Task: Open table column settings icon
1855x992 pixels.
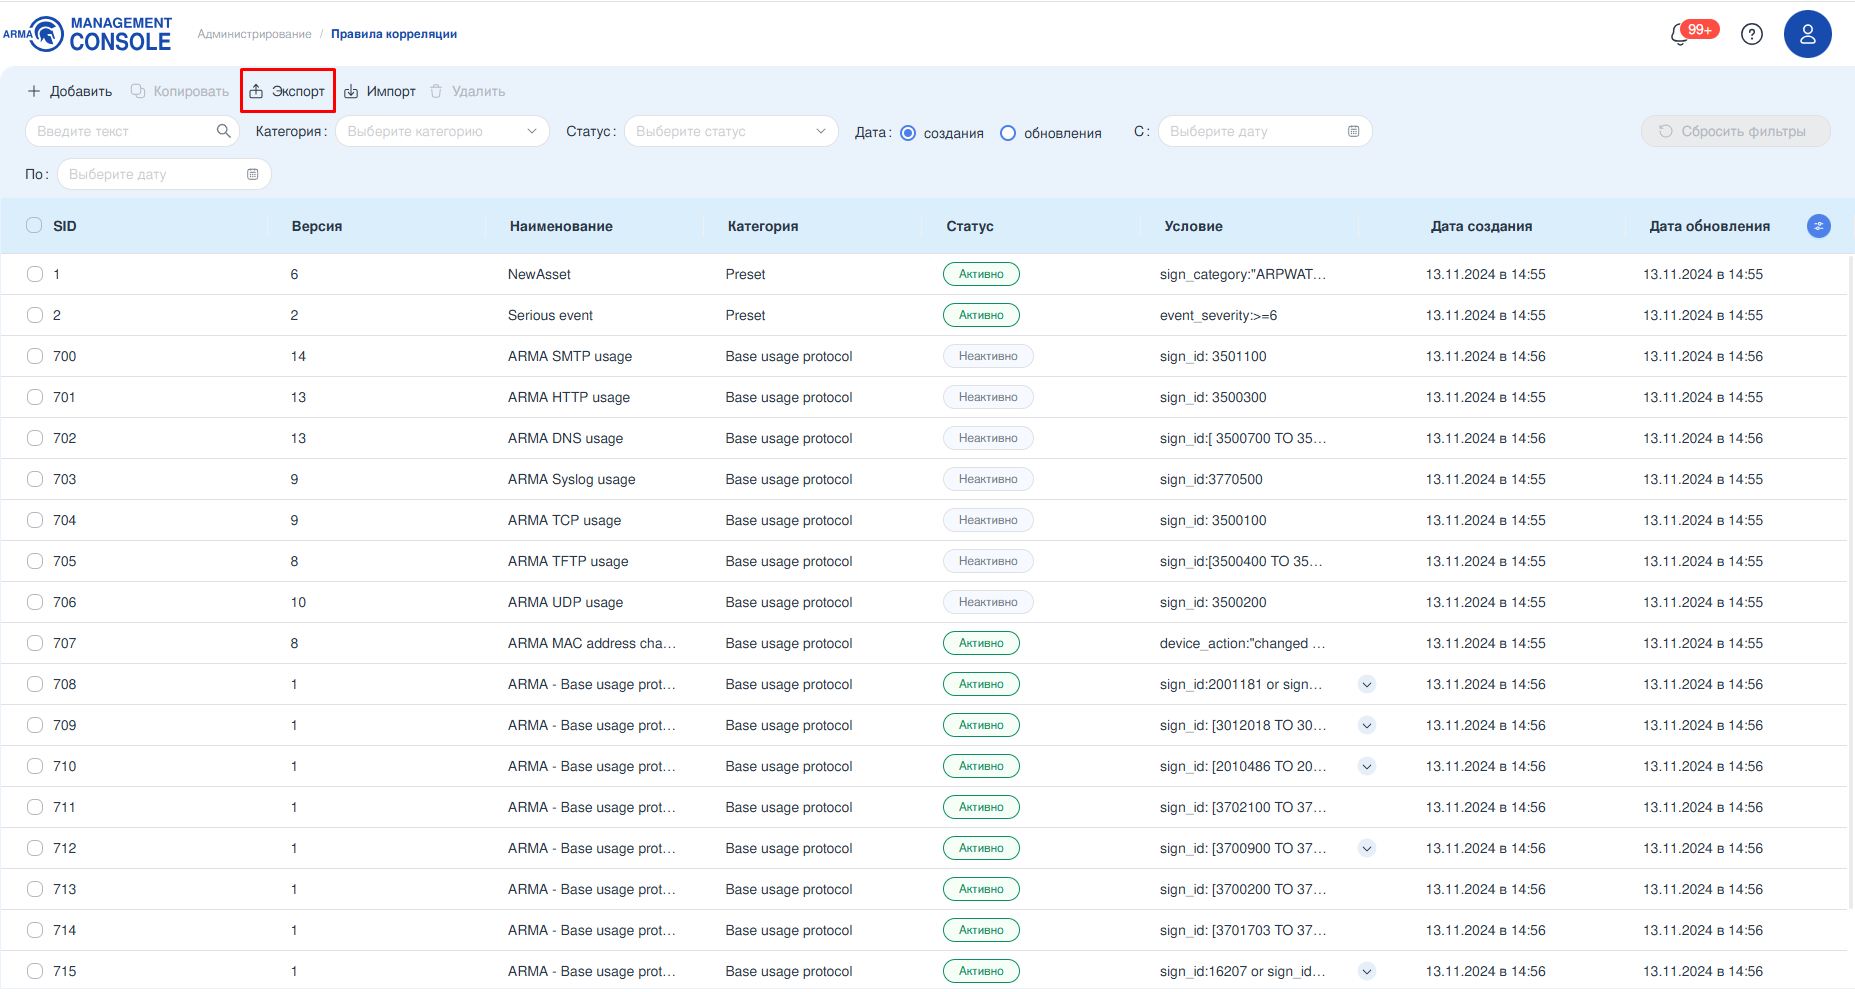Action: tap(1818, 226)
